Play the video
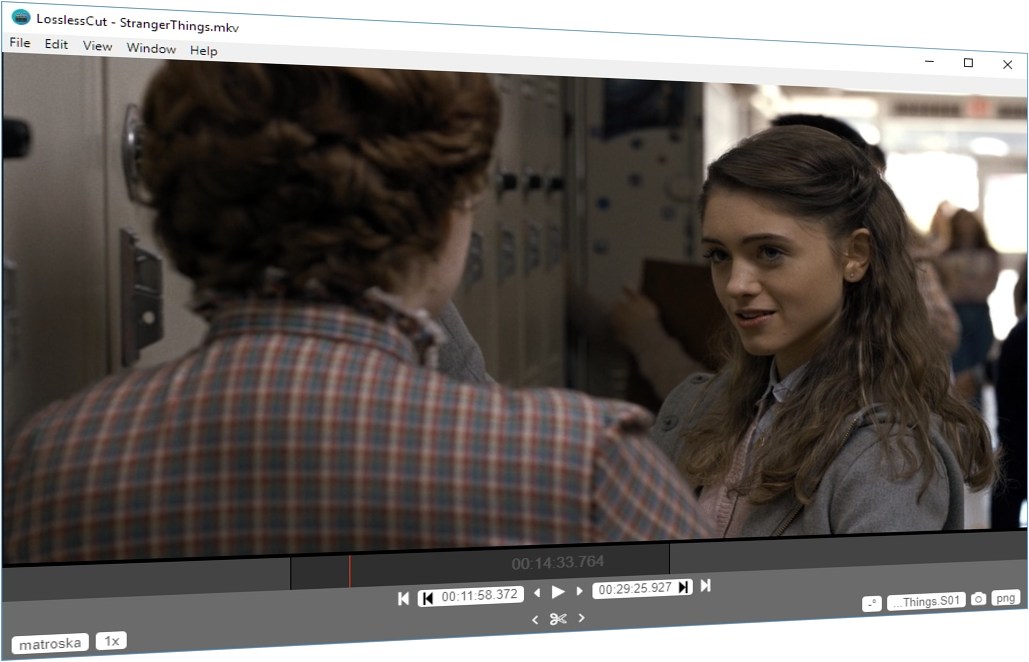1029x662 pixels. pyautogui.click(x=558, y=592)
